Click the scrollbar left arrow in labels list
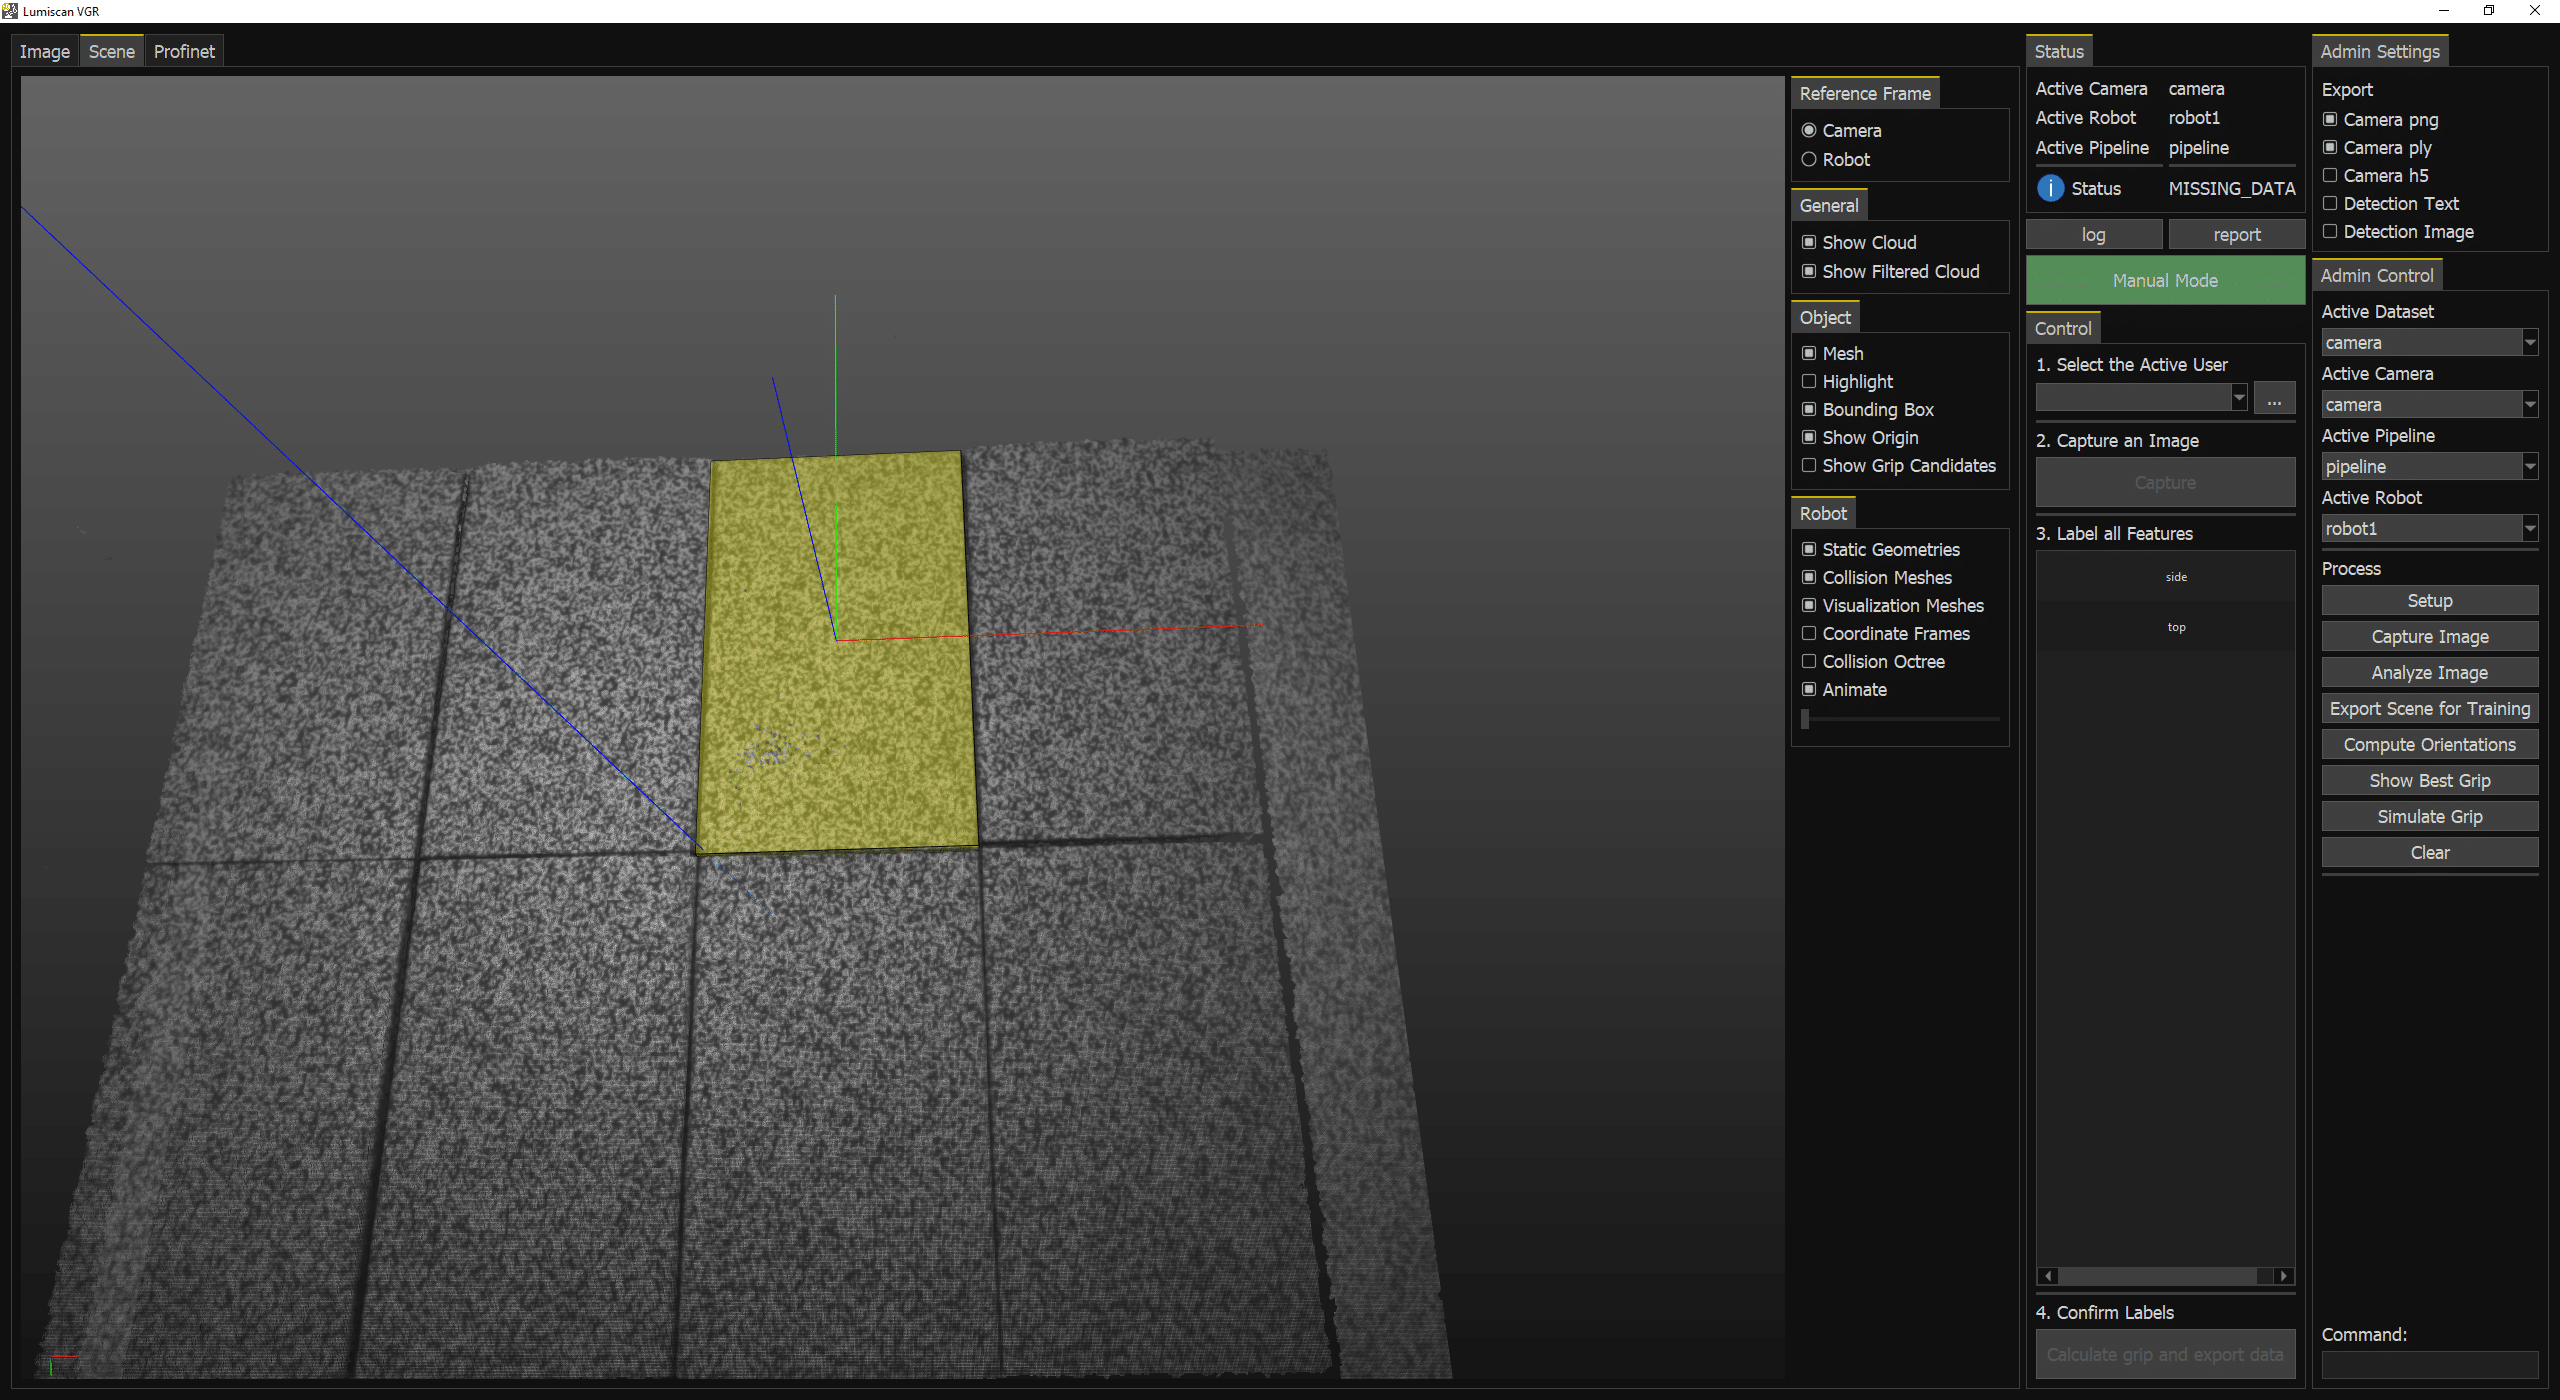The width and height of the screenshot is (2560, 1400). [x=2048, y=1276]
